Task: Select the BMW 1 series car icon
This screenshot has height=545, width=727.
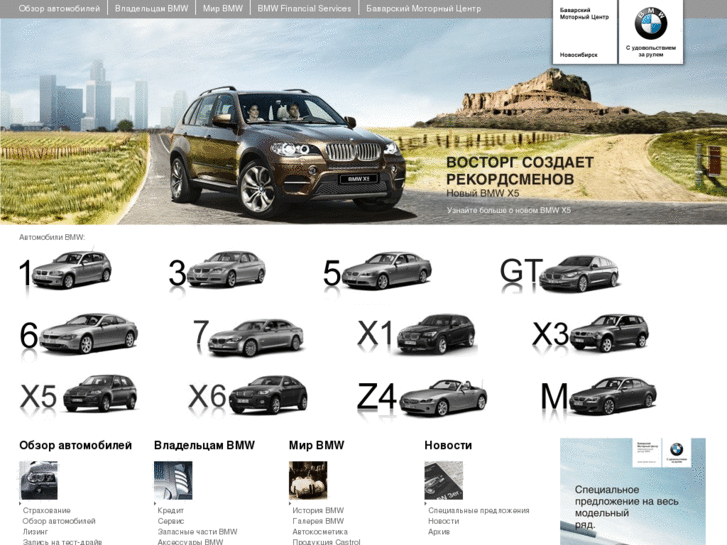Action: 65,270
